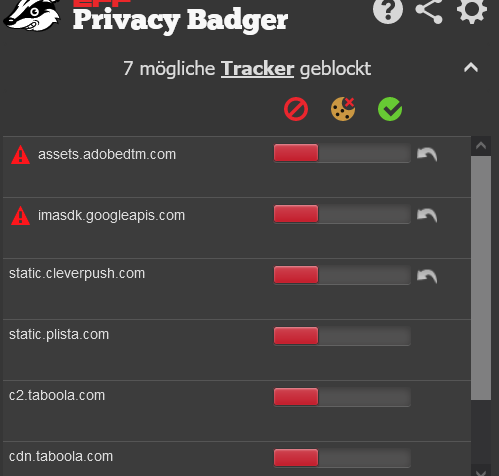This screenshot has width=499, height=476.
Task: Click scrollbar down arrow of tracker list
Action: coord(481,471)
